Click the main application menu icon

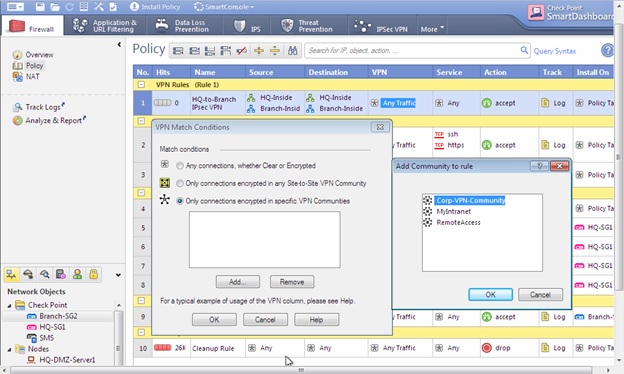click(x=16, y=7)
